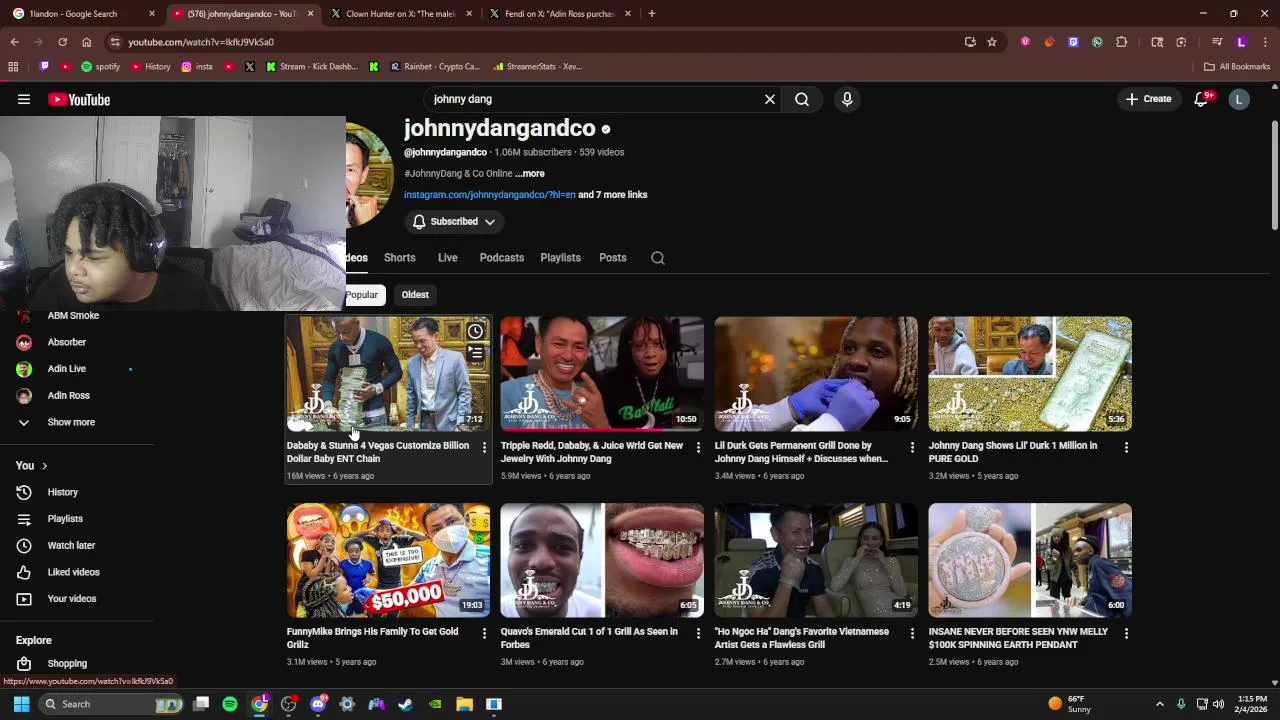Bookmark this page with the star icon

coord(992,42)
